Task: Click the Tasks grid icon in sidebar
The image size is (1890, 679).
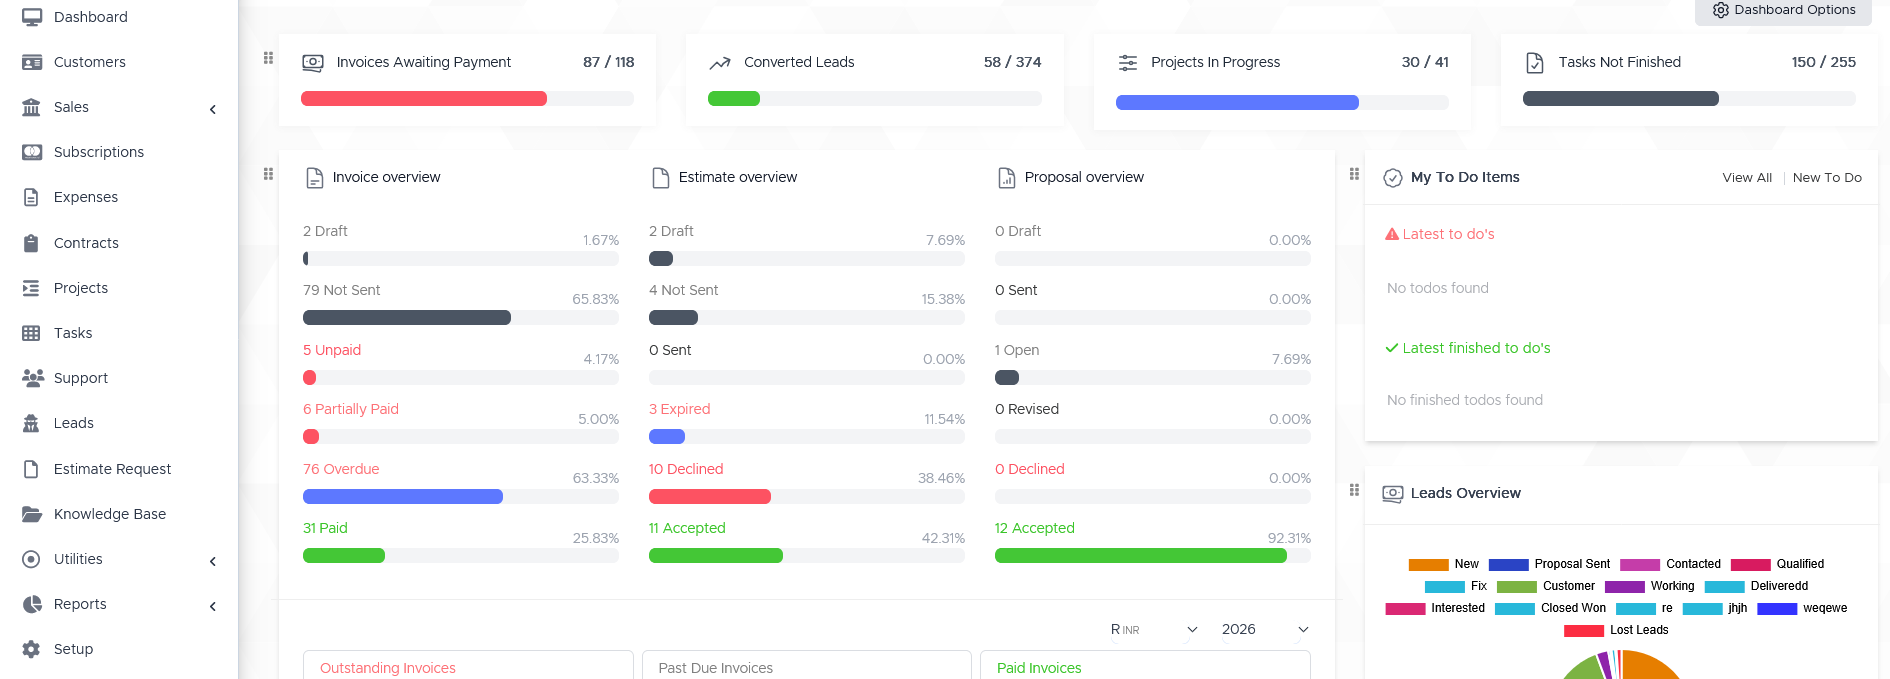Action: (x=32, y=333)
